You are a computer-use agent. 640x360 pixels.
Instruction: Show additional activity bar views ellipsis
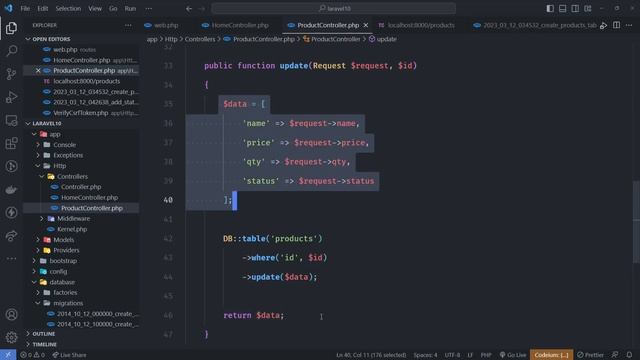(11, 258)
